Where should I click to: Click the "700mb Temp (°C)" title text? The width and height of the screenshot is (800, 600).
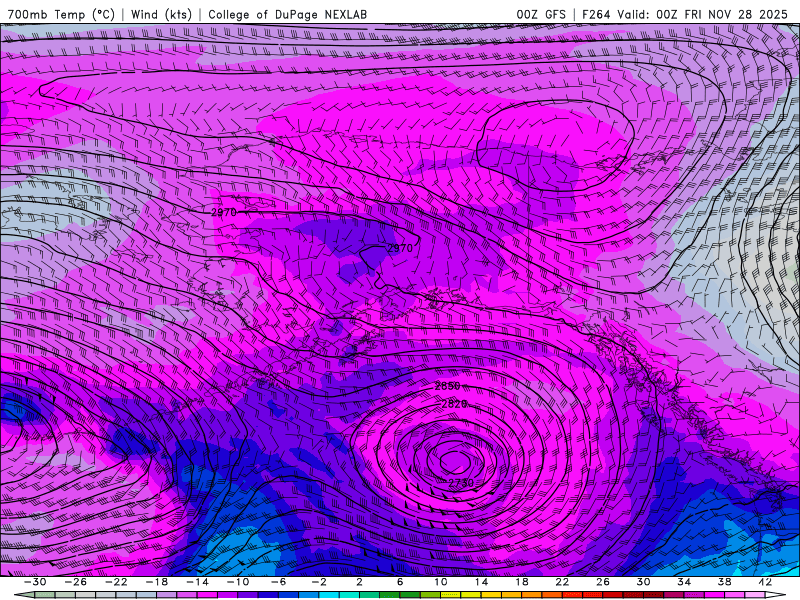61,14
